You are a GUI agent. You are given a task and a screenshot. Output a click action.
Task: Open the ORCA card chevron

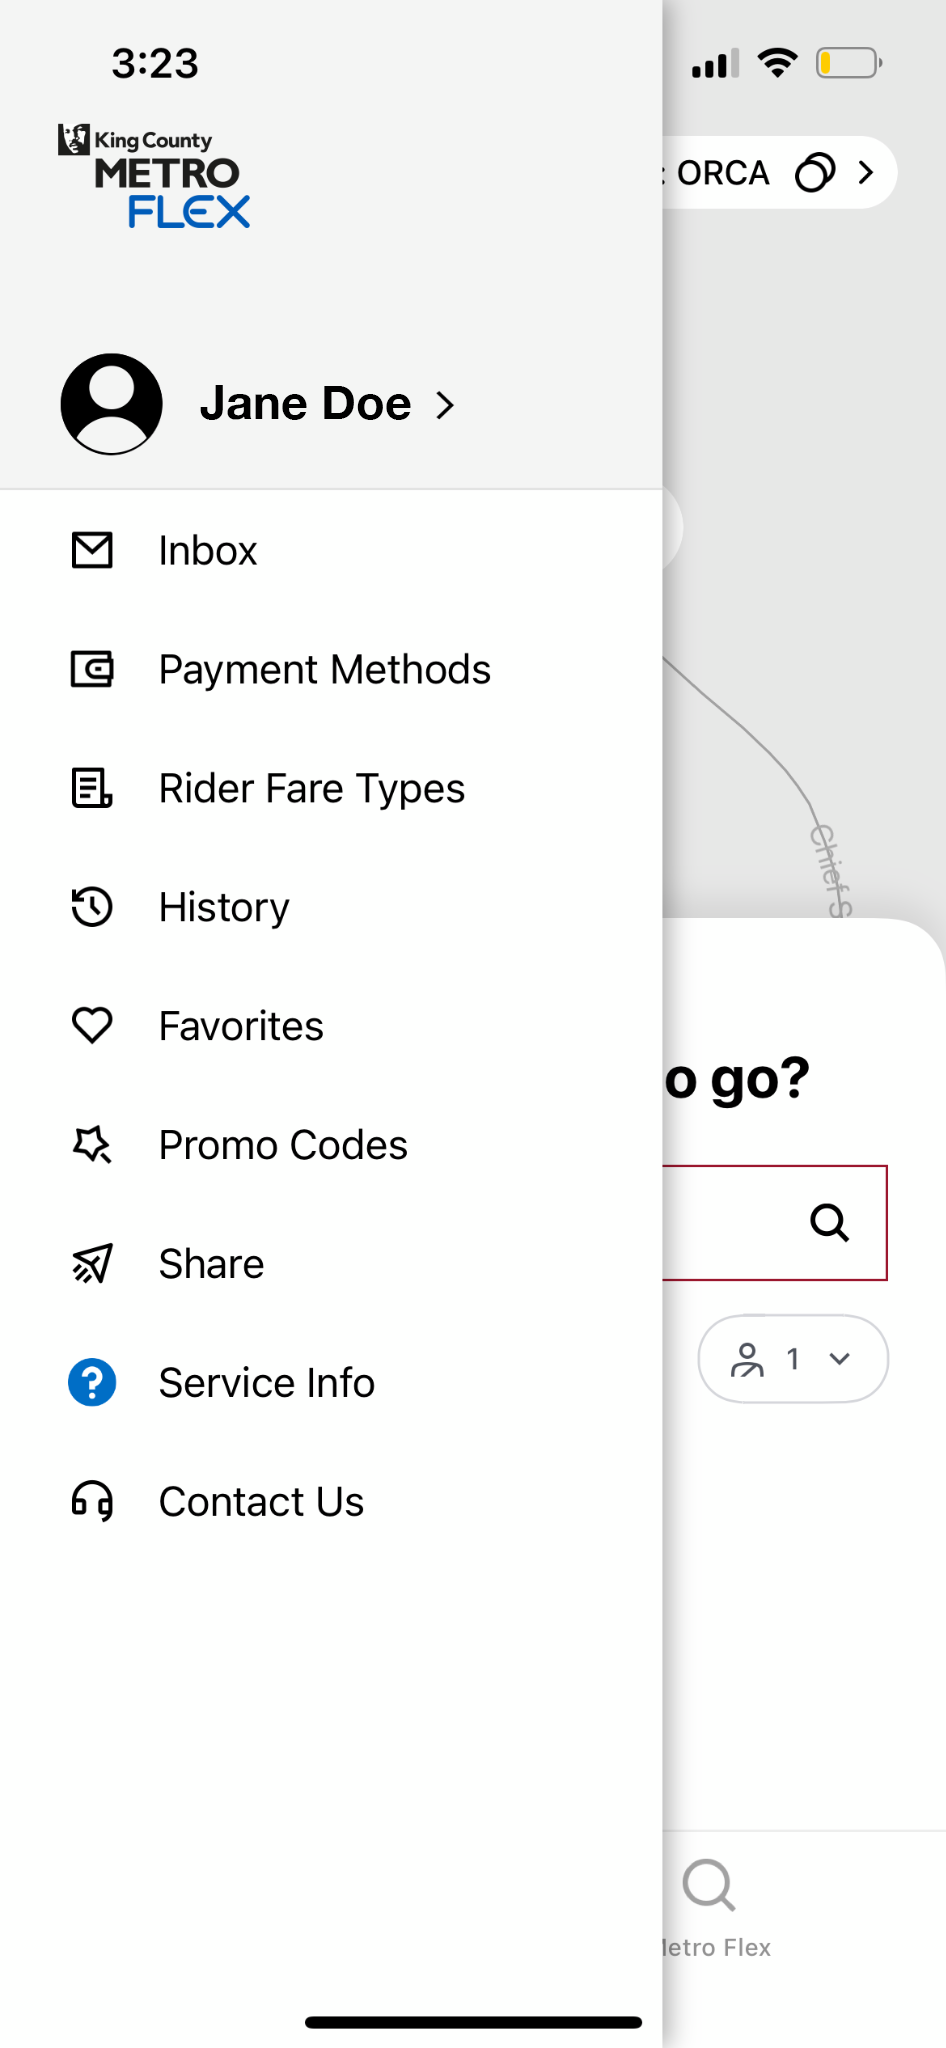(866, 173)
